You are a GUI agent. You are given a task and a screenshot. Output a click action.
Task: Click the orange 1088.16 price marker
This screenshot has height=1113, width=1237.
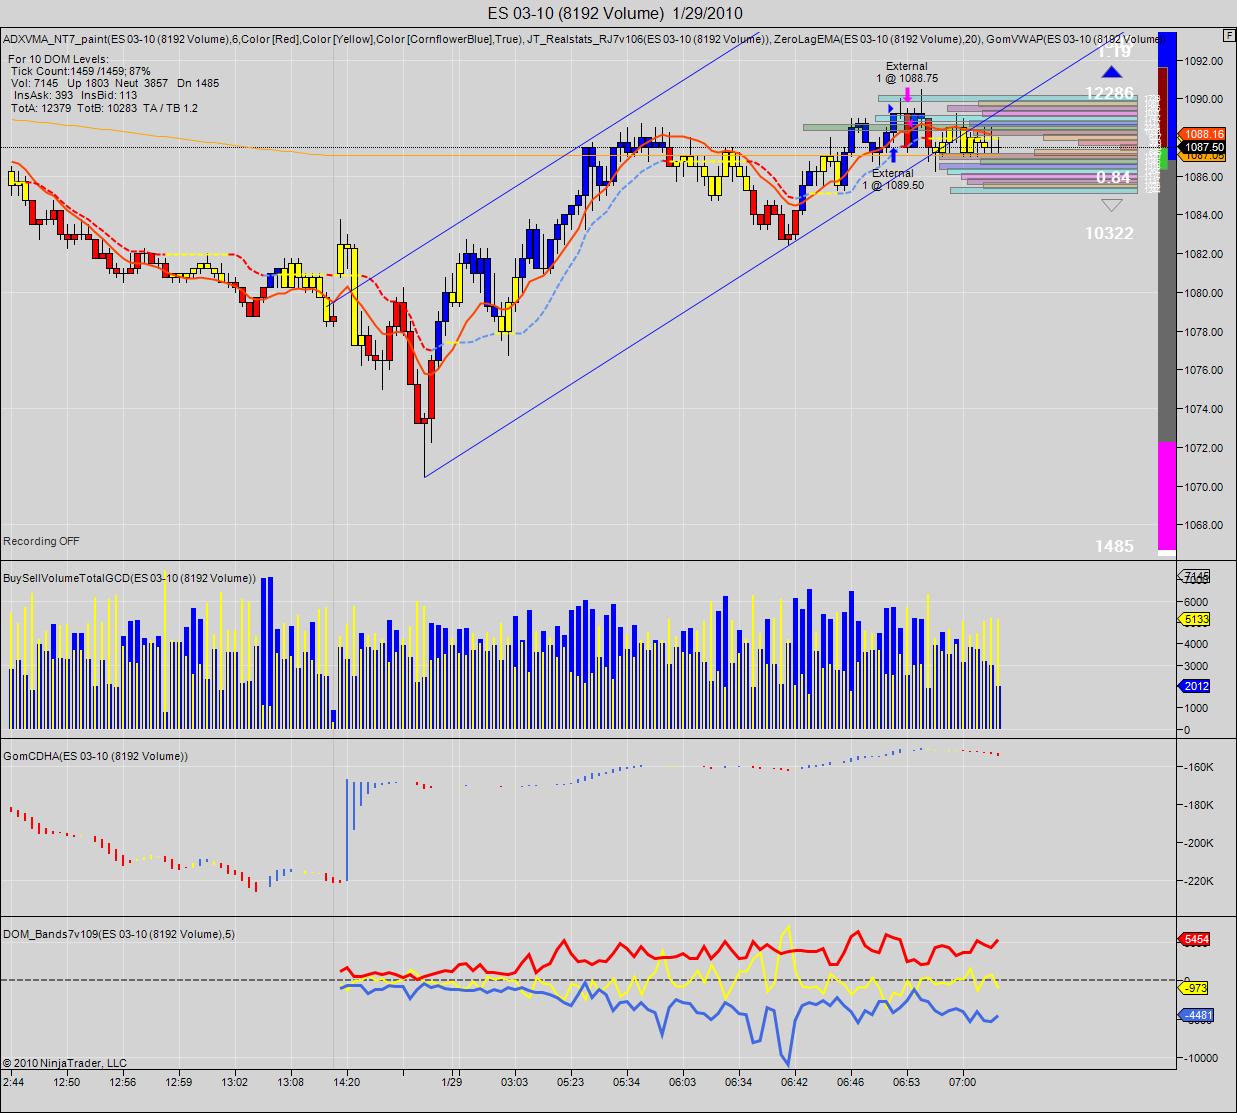point(1203,134)
